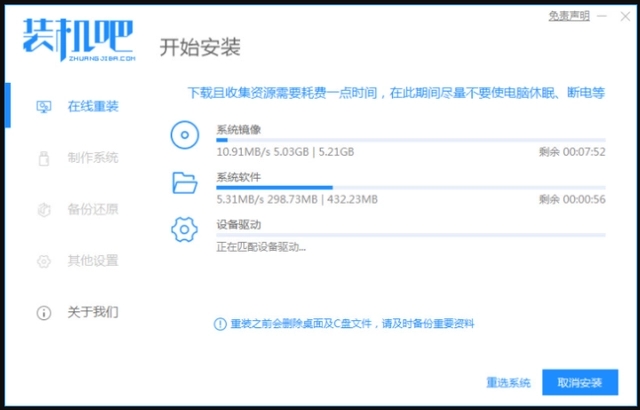Click the 设备驱动 label
This screenshot has height=410, width=640.
(238, 225)
